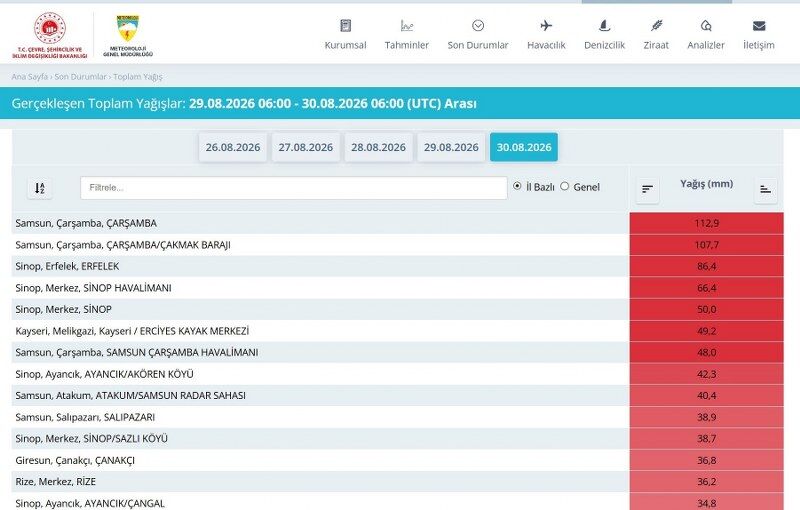Open the Tahminler chart icon
The height and width of the screenshot is (510, 800).
pyautogui.click(x=407, y=26)
